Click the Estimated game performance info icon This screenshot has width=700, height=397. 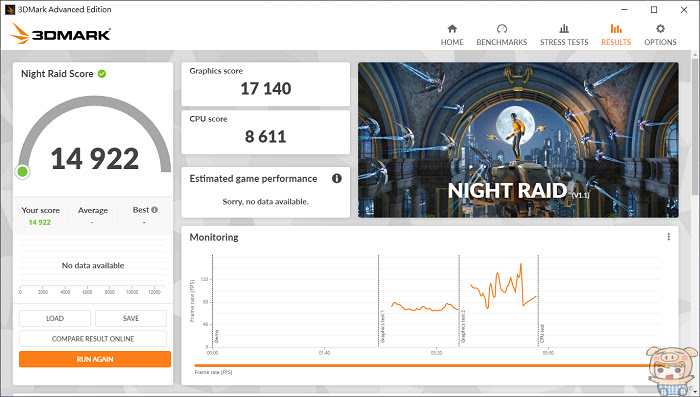coord(337,179)
